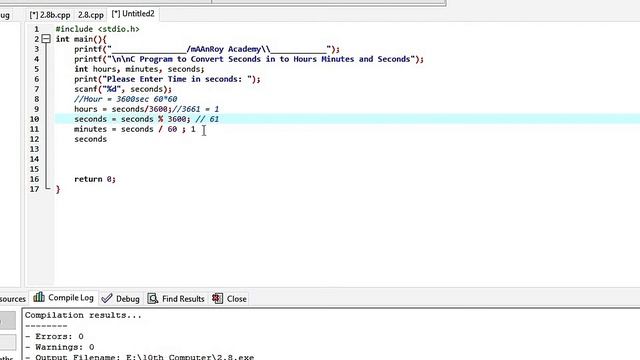Click the lone 'seconds' on line 12
The width and height of the screenshot is (640, 360).
click(x=90, y=139)
